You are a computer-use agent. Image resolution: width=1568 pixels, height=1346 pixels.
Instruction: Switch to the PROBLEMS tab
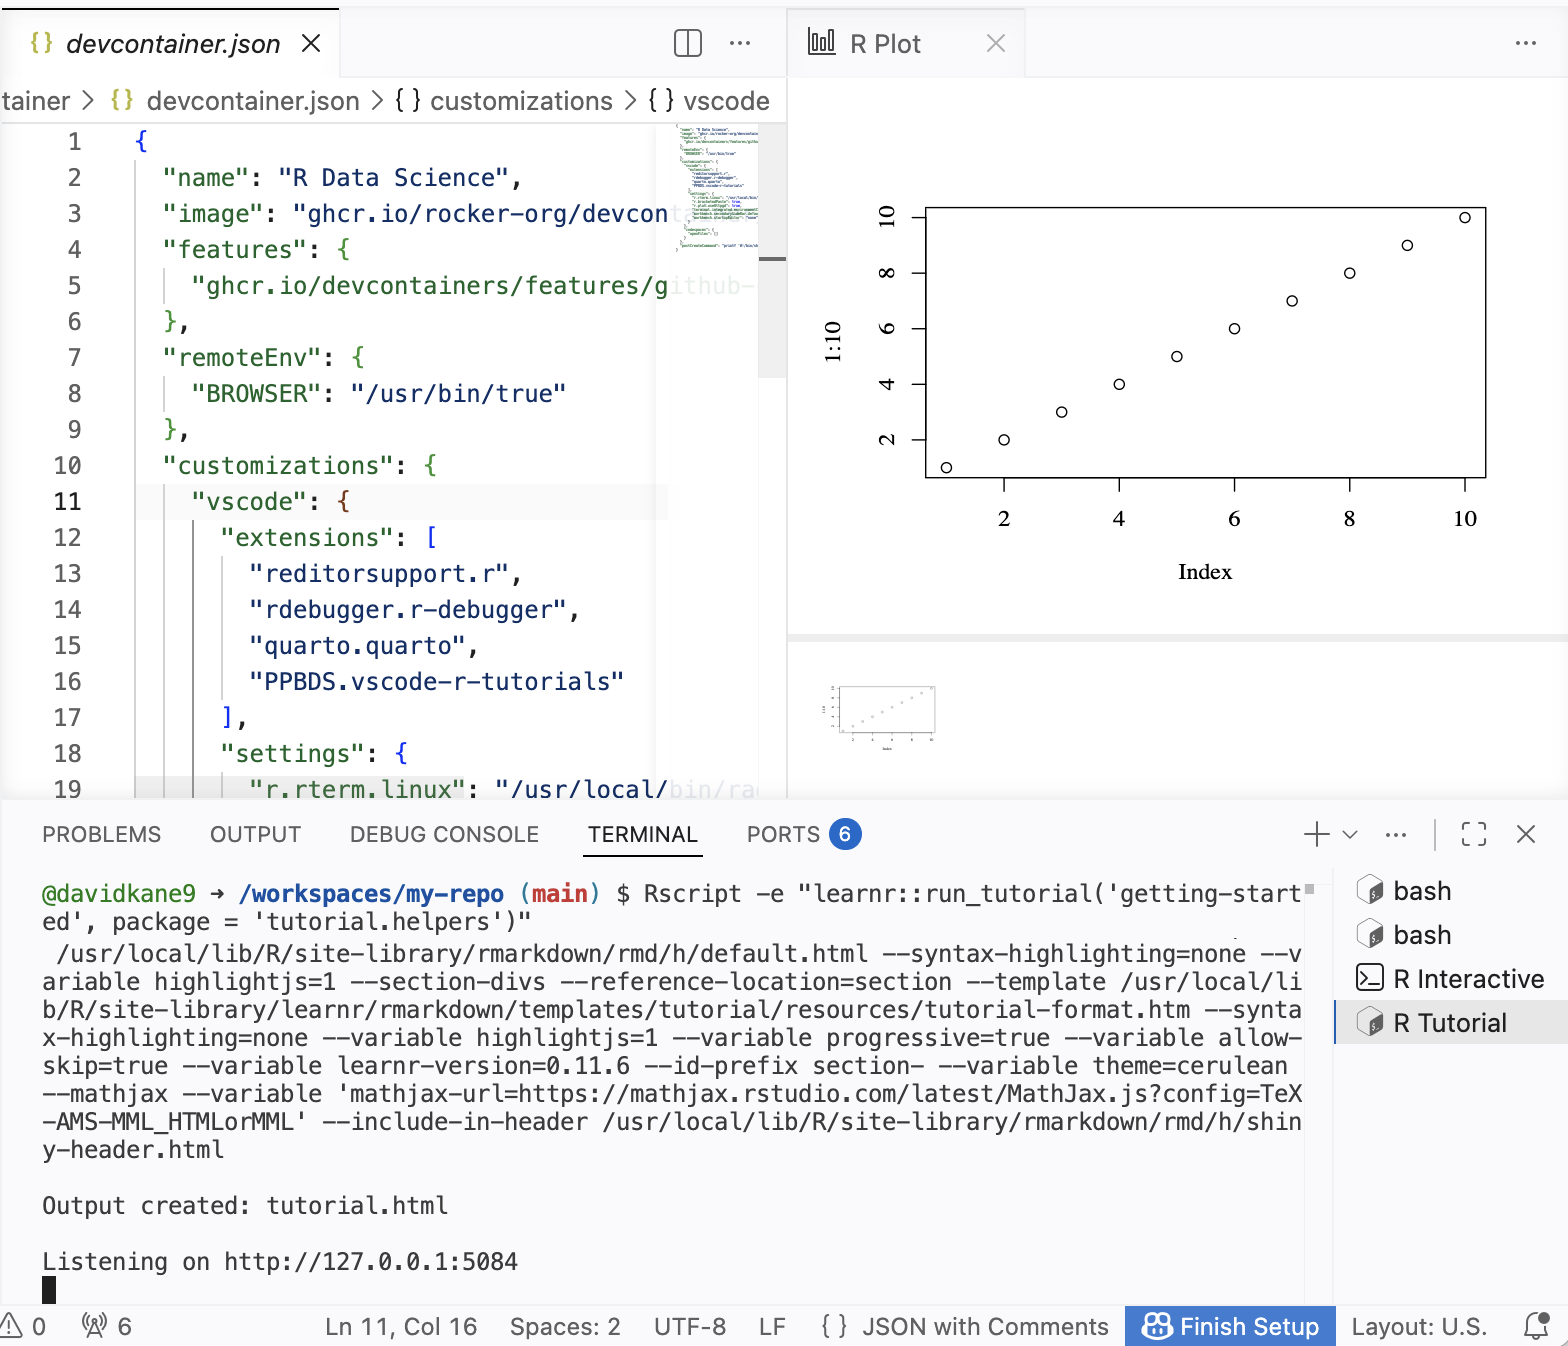[101, 834]
